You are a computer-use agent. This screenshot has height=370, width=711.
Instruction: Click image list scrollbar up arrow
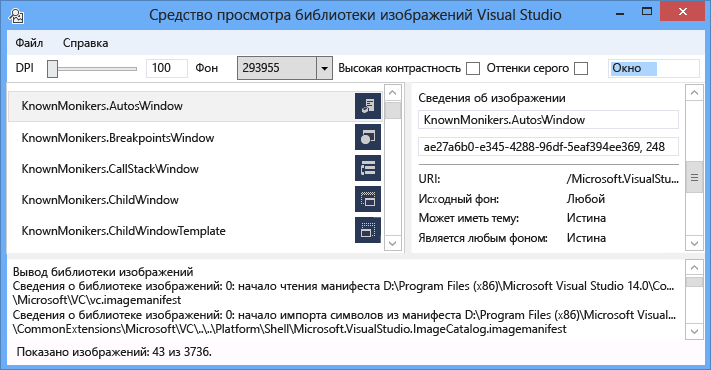click(393, 93)
